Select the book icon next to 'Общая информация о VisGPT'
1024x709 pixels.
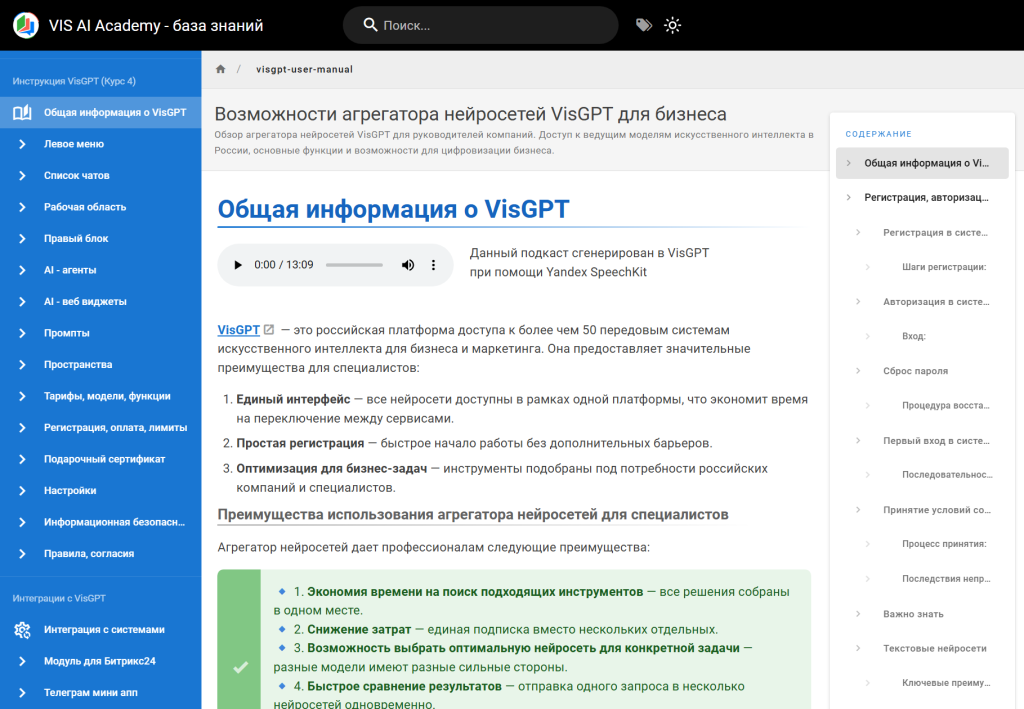pyautogui.click(x=21, y=112)
